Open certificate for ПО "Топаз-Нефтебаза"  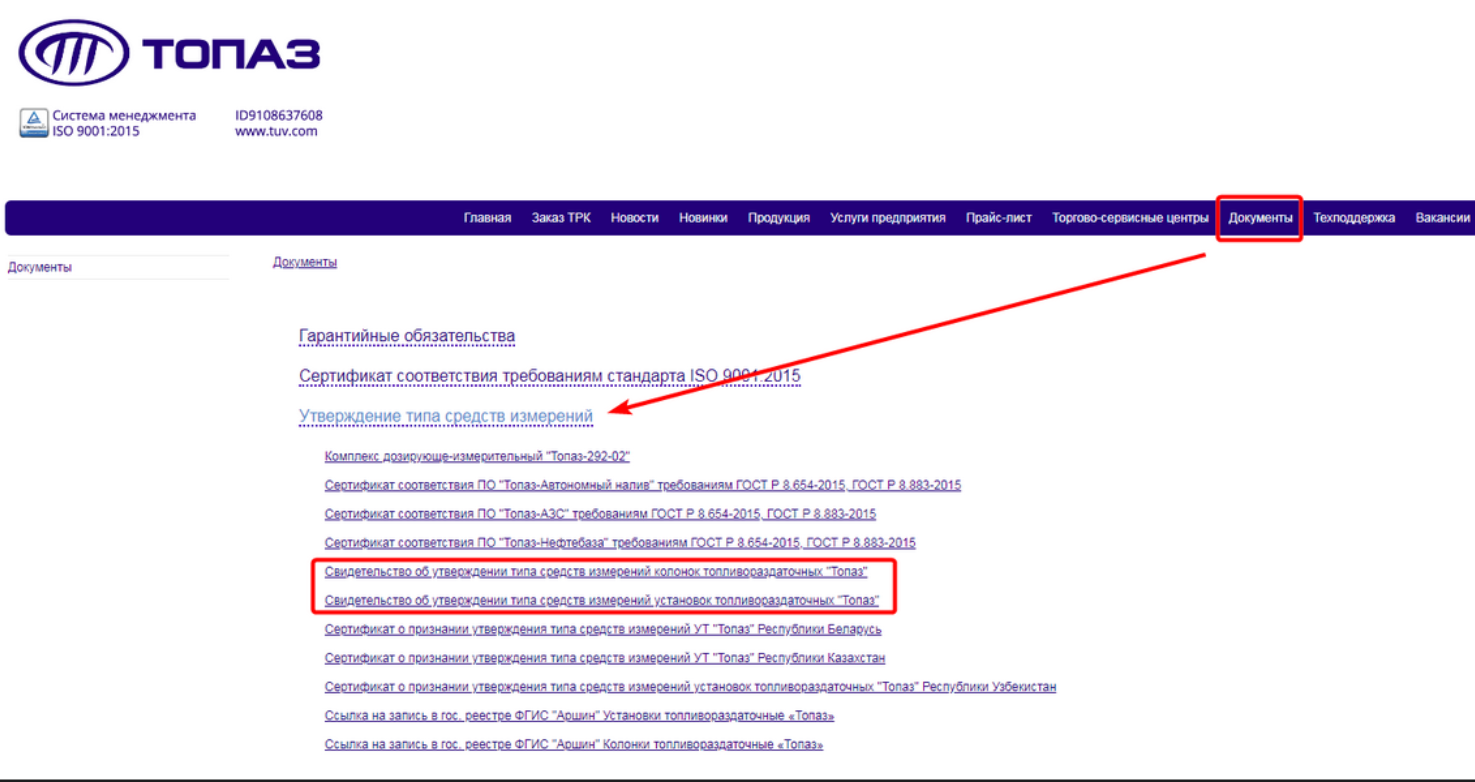tap(620, 543)
